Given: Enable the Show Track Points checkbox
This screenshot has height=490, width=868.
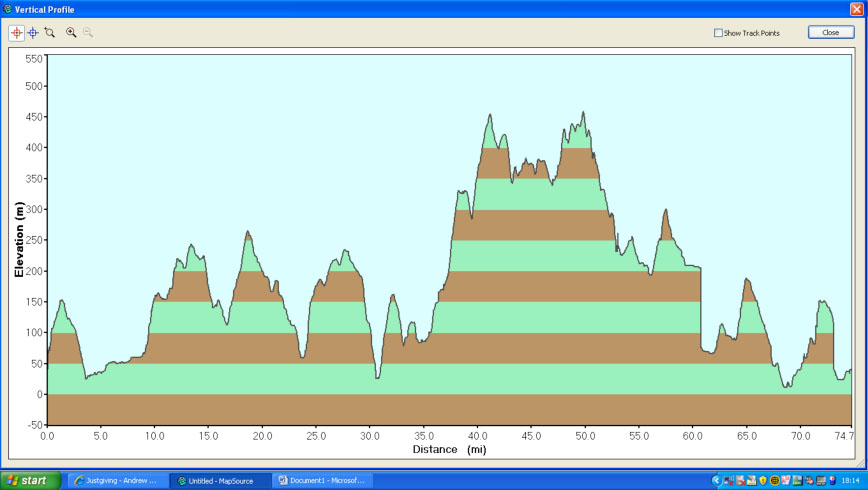Looking at the screenshot, I should 718,33.
